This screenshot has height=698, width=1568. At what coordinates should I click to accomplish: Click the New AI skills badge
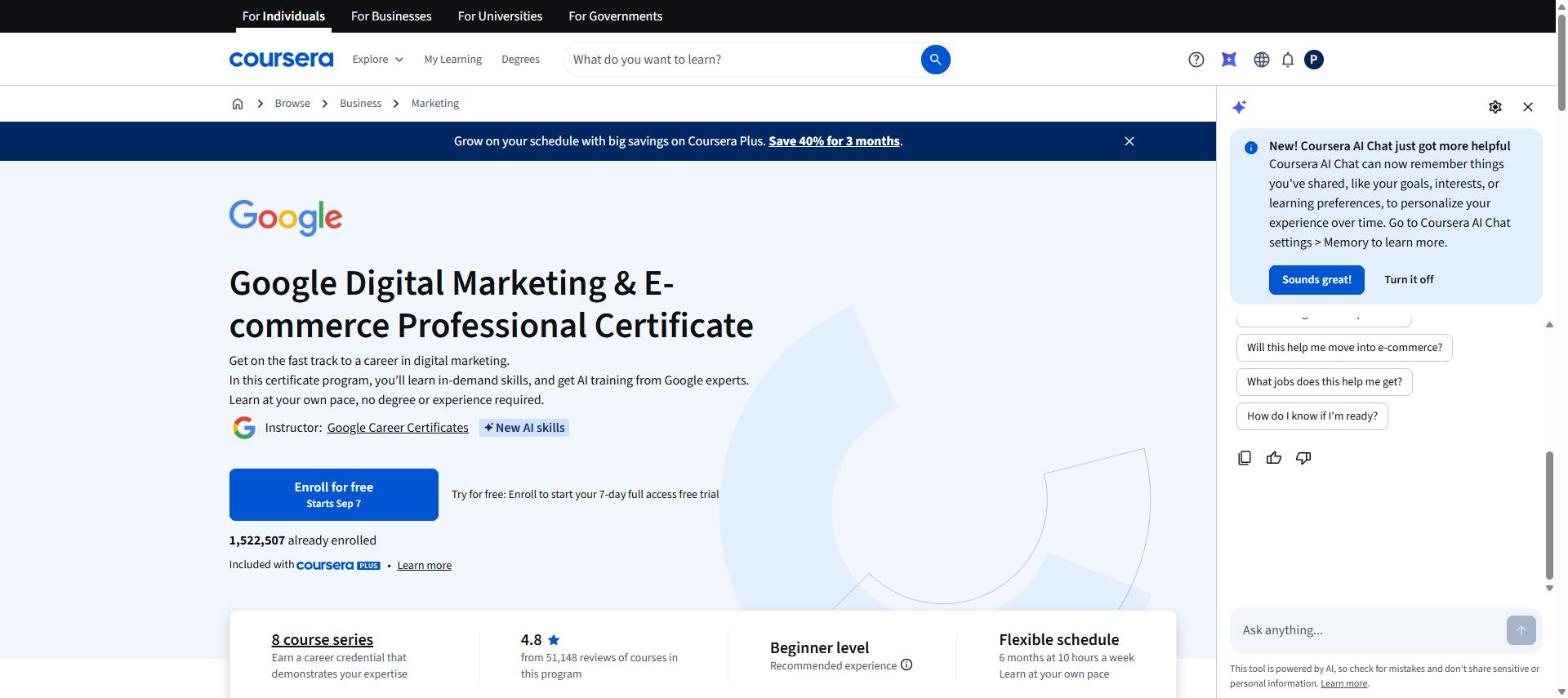pyautogui.click(x=524, y=428)
